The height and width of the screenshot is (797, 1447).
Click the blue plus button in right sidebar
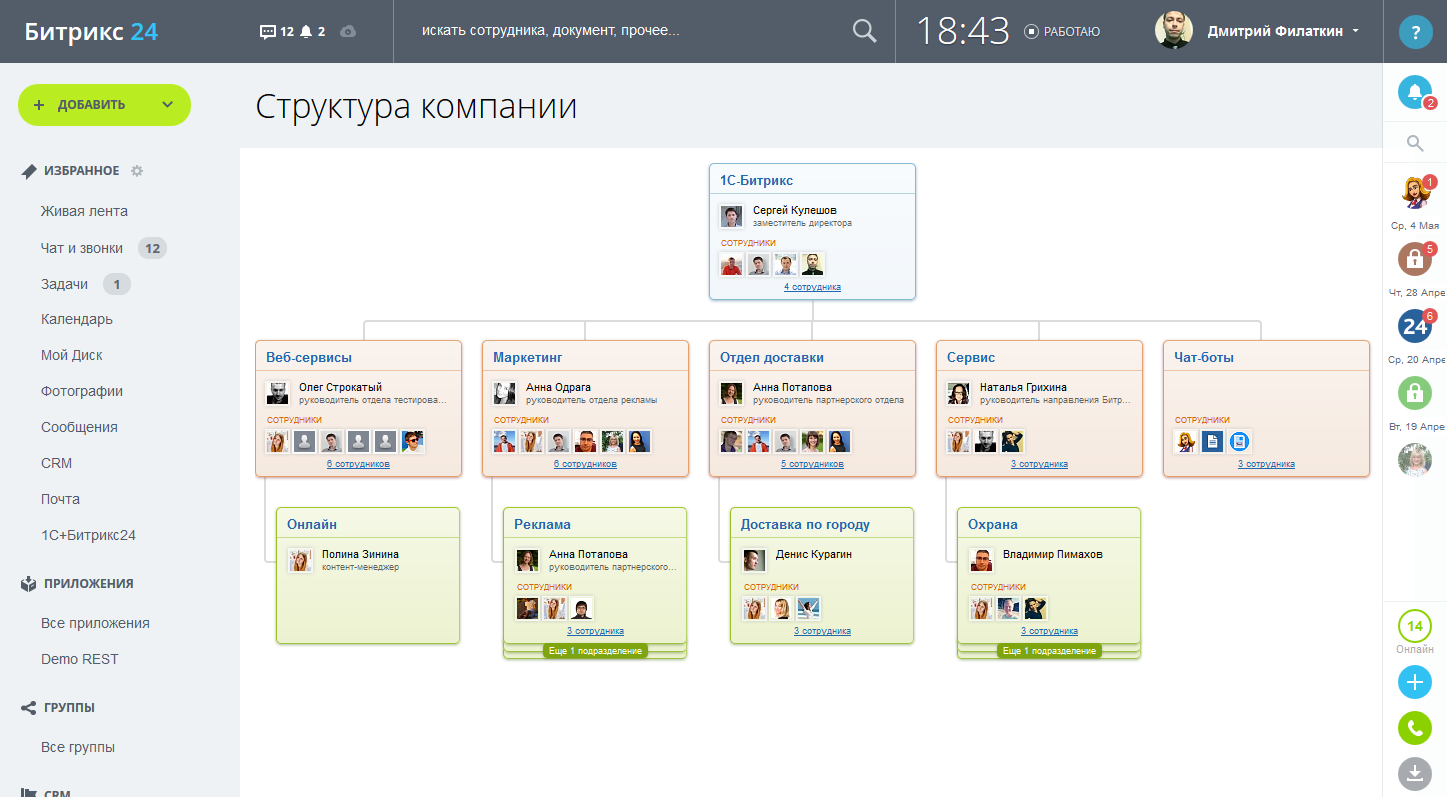pos(1414,682)
